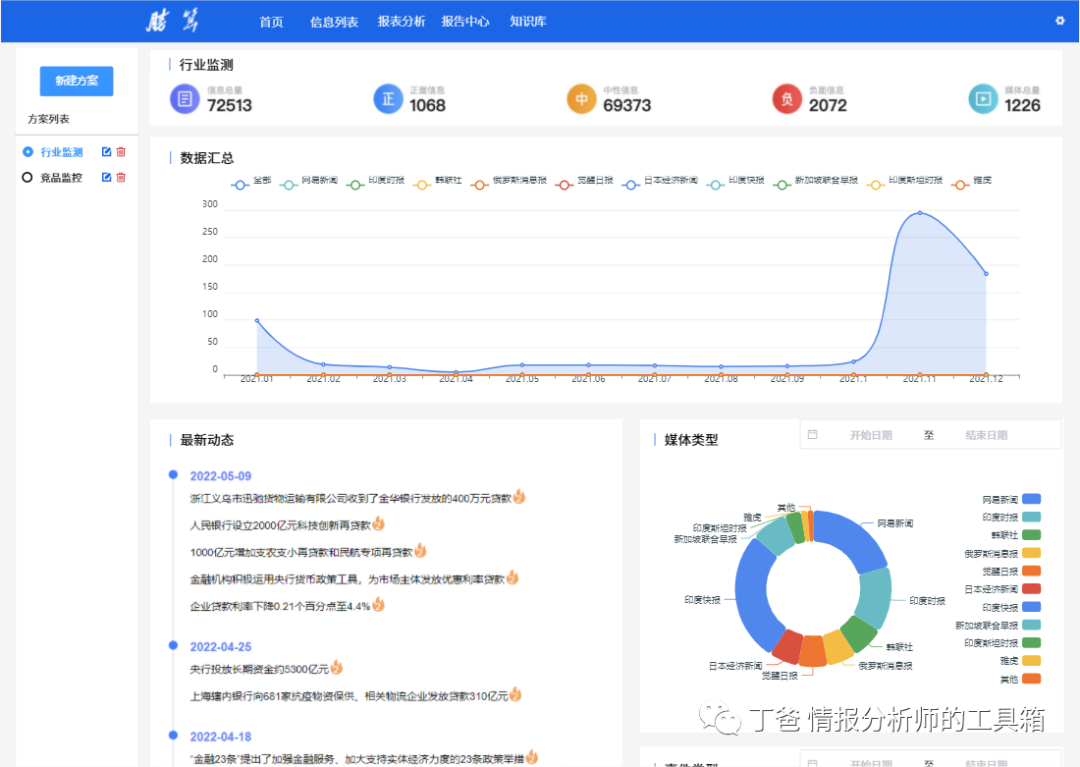This screenshot has height=767, width=1080.
Task: Click the 结束日期 field in 媒体类型 panel
Action: pos(986,435)
